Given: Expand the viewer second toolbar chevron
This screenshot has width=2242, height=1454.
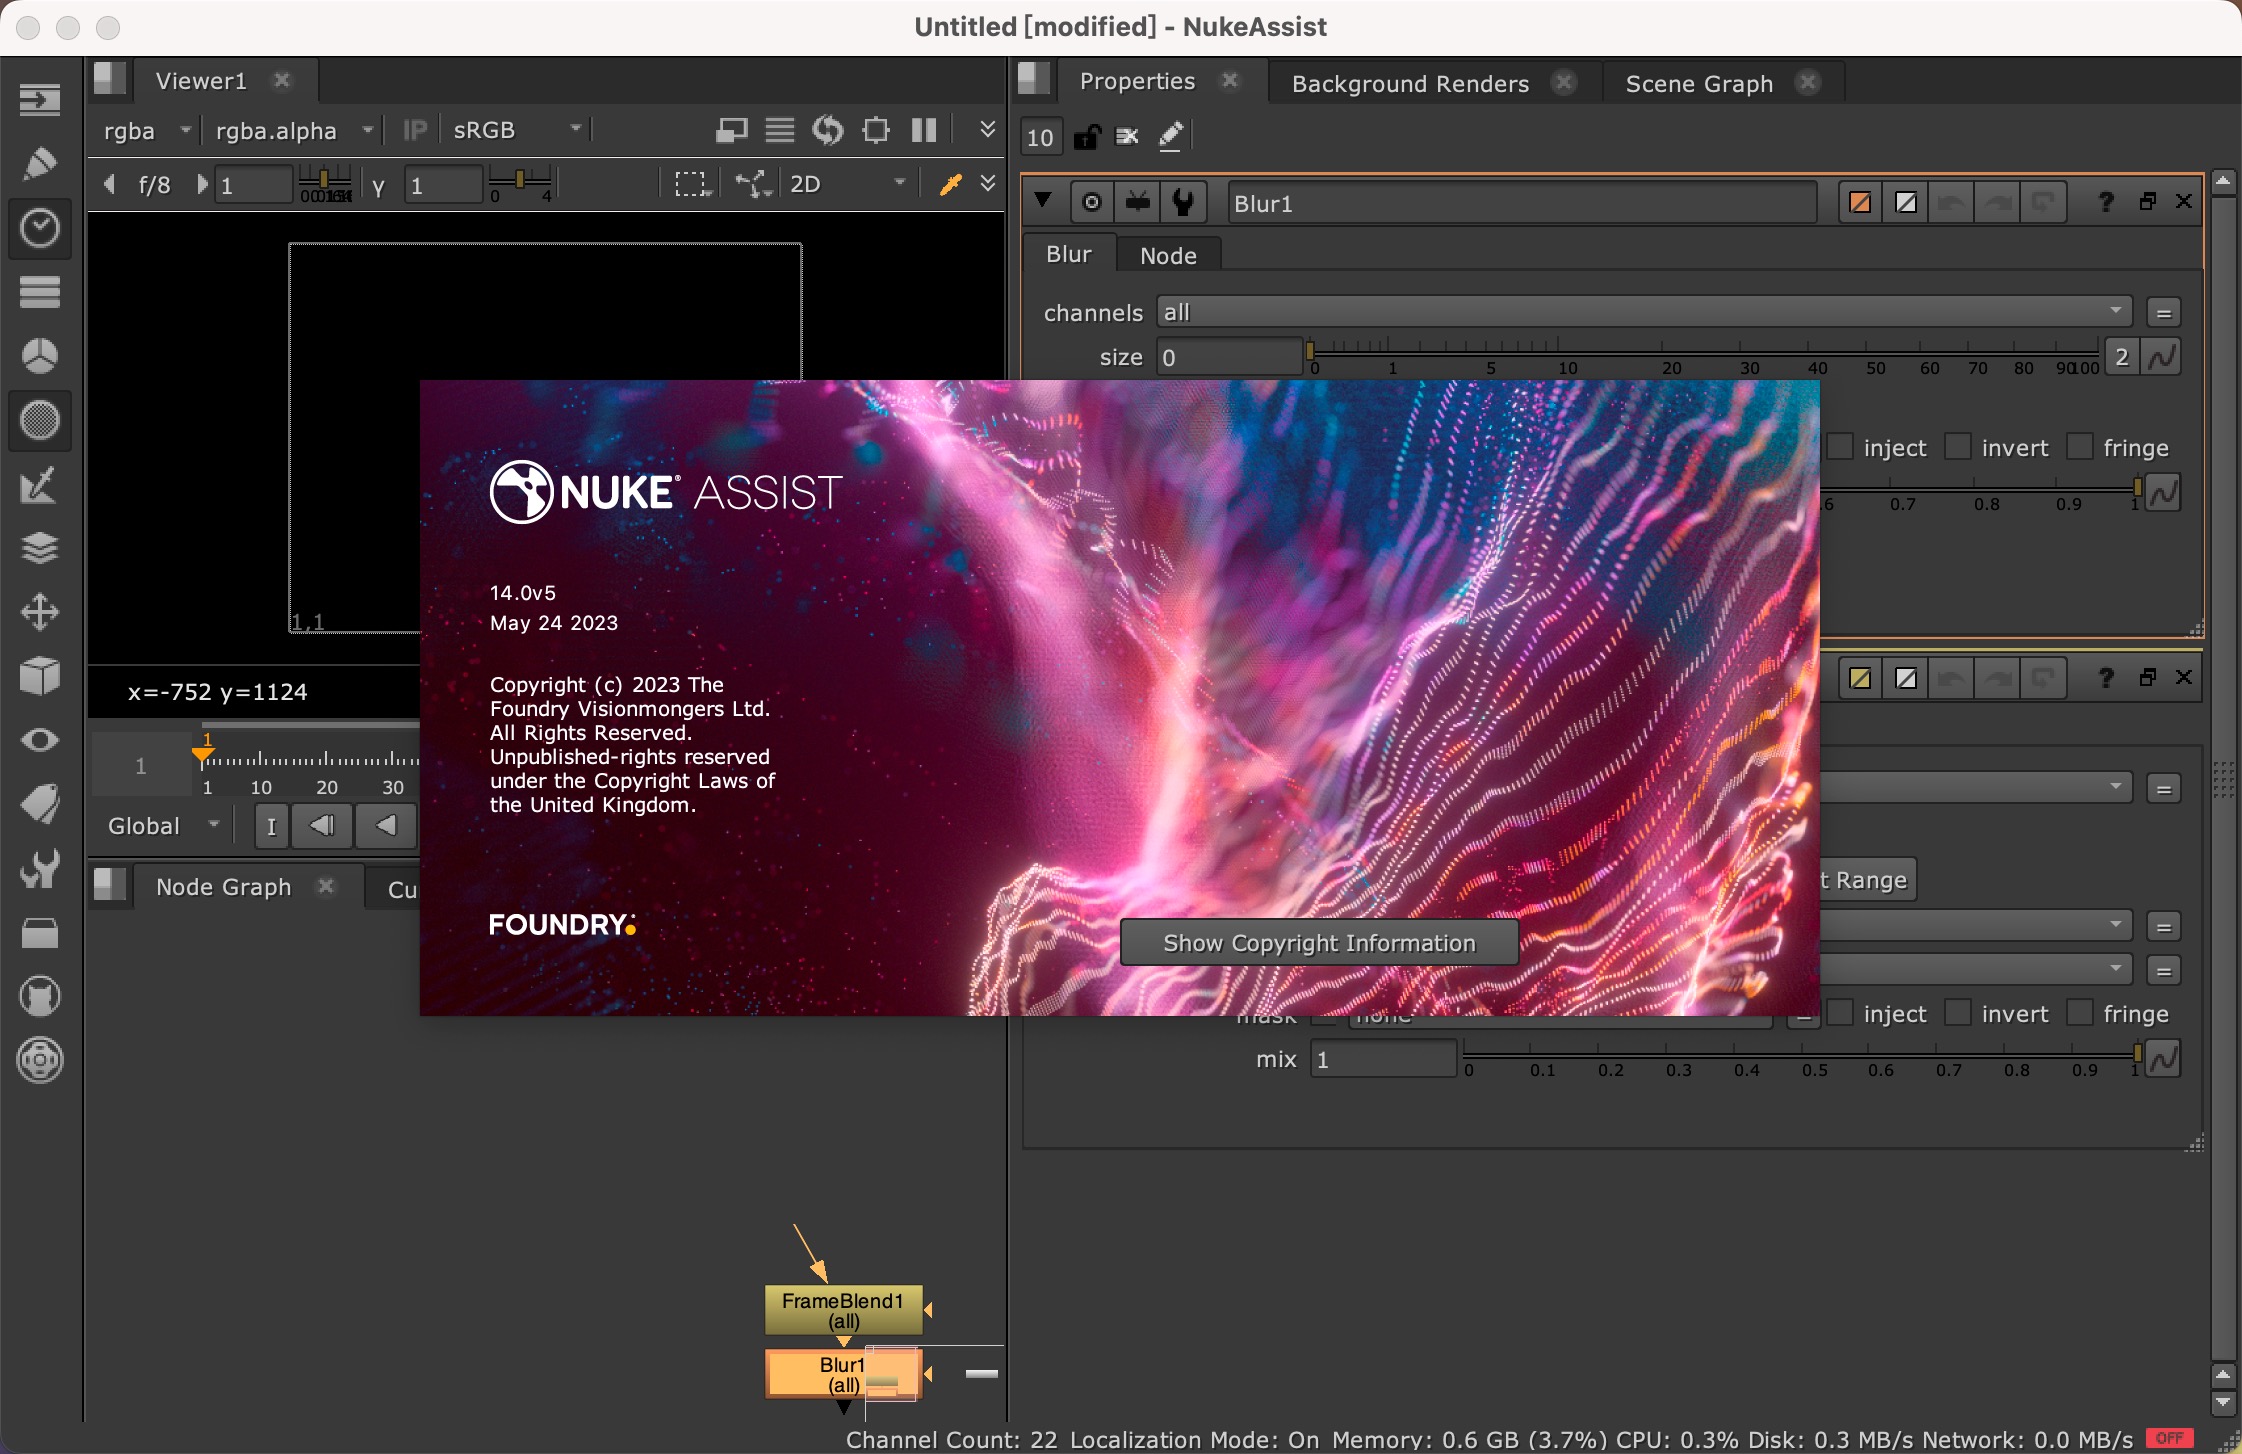Looking at the screenshot, I should tap(987, 183).
